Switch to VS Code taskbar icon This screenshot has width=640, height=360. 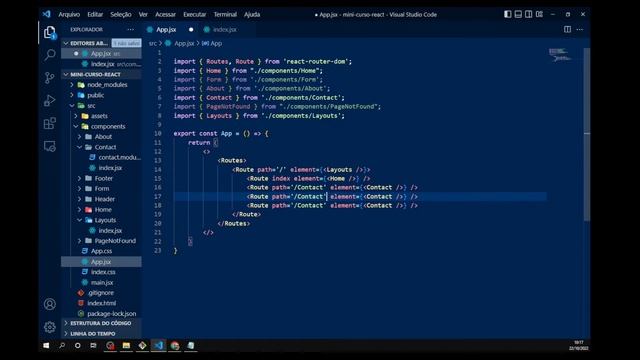[x=159, y=346]
